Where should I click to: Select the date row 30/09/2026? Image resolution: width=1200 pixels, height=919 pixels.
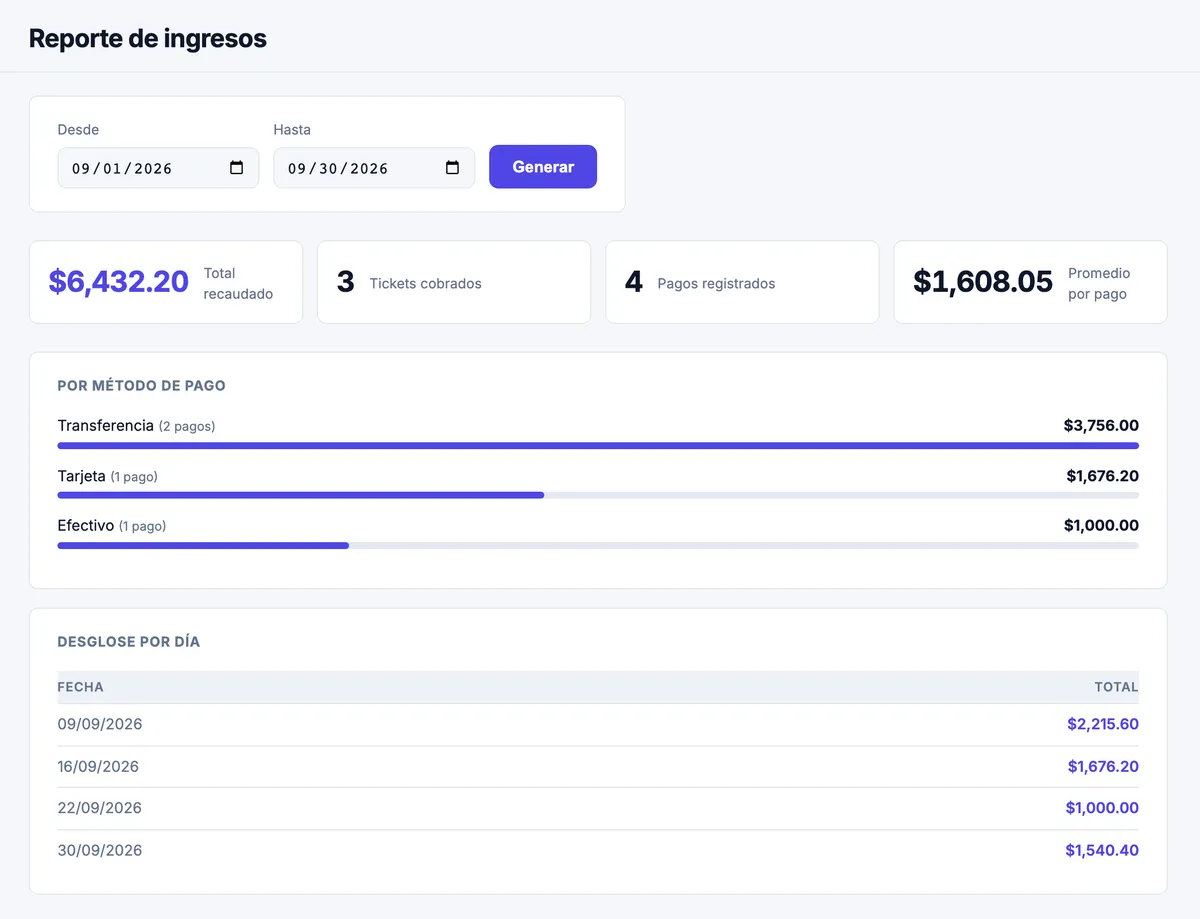coord(598,851)
